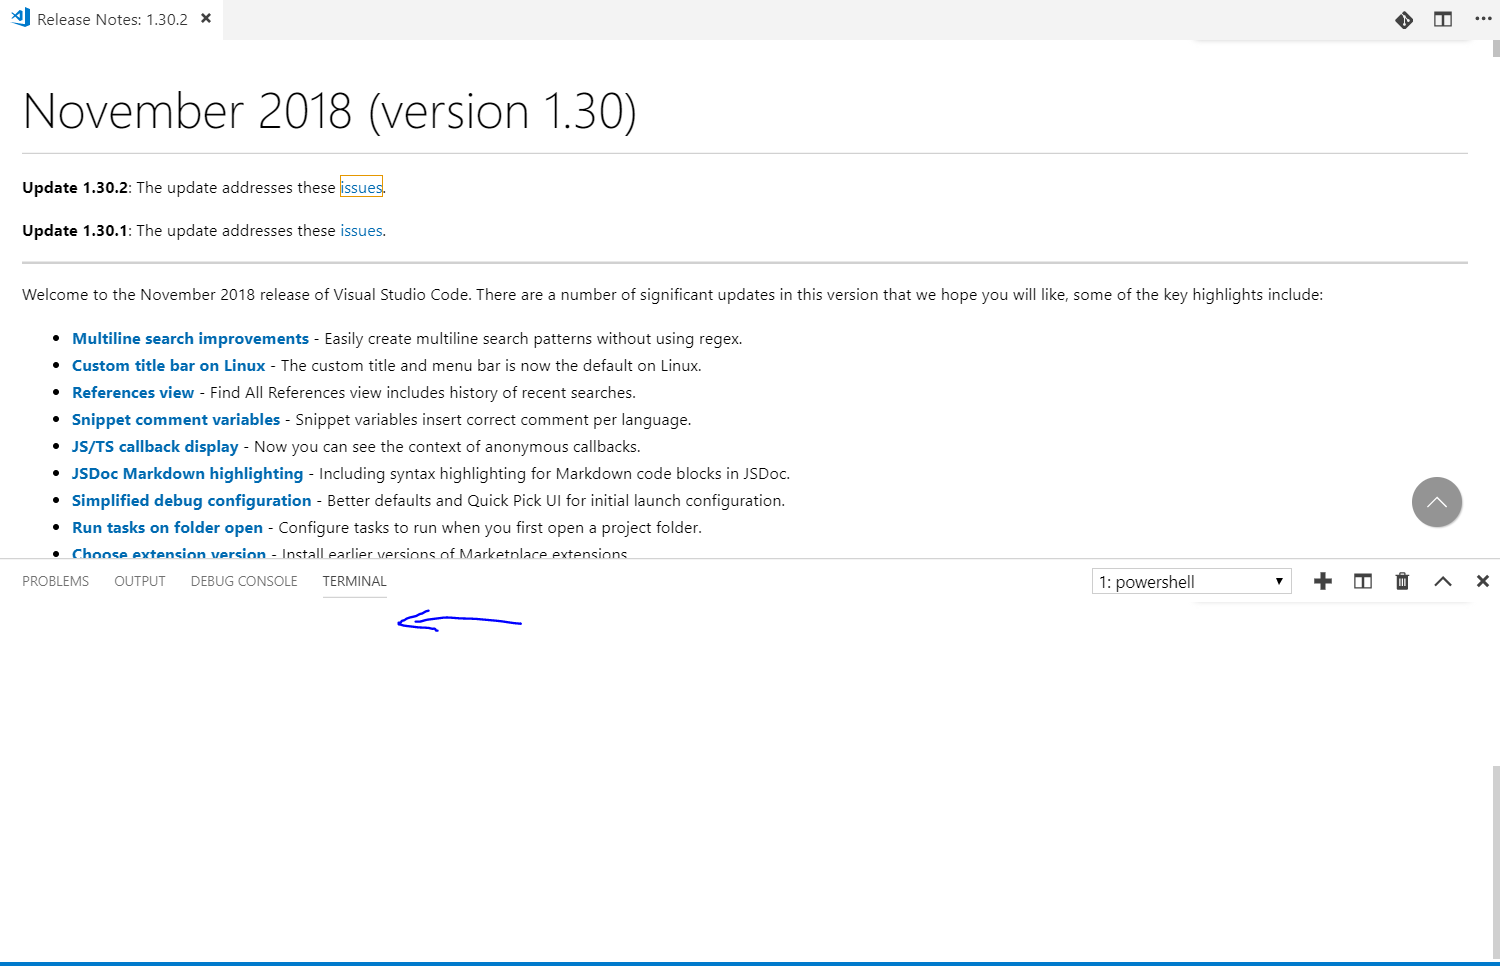Click the VS Code logo on the editor tab
This screenshot has width=1500, height=966.
19,17
